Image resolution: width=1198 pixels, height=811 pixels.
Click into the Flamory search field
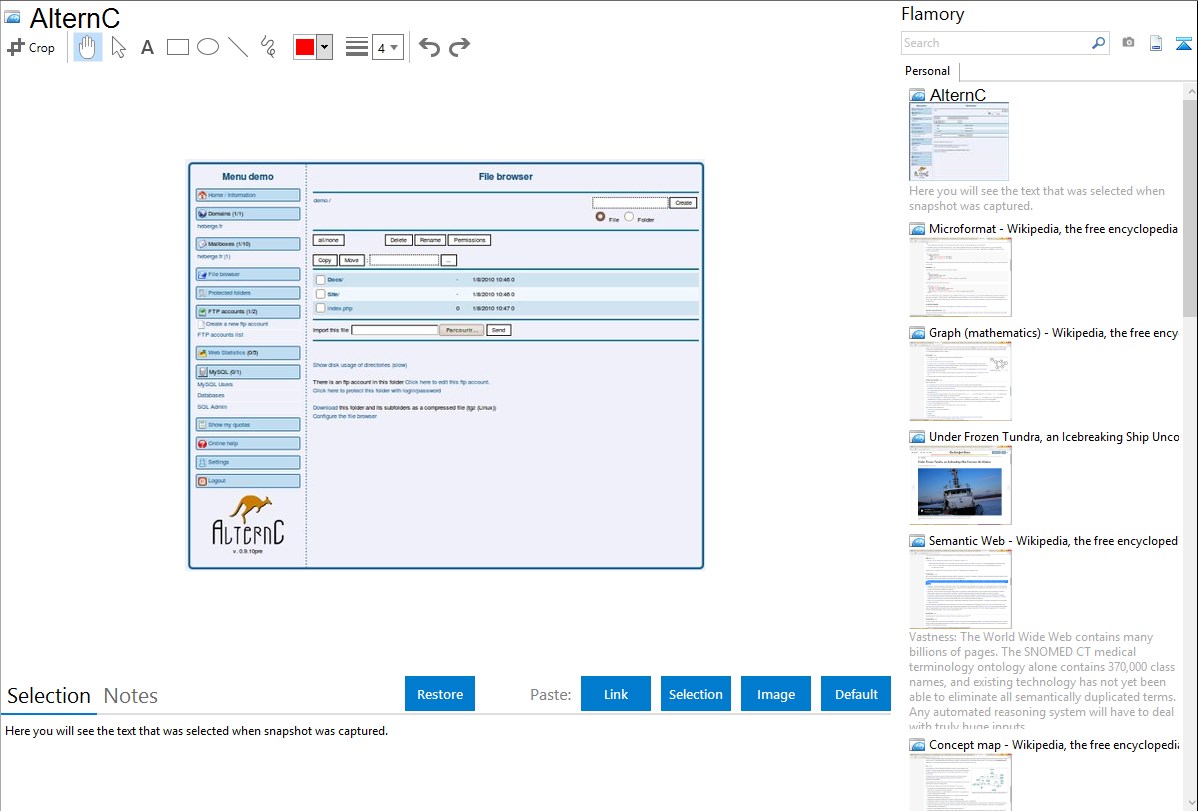(995, 43)
